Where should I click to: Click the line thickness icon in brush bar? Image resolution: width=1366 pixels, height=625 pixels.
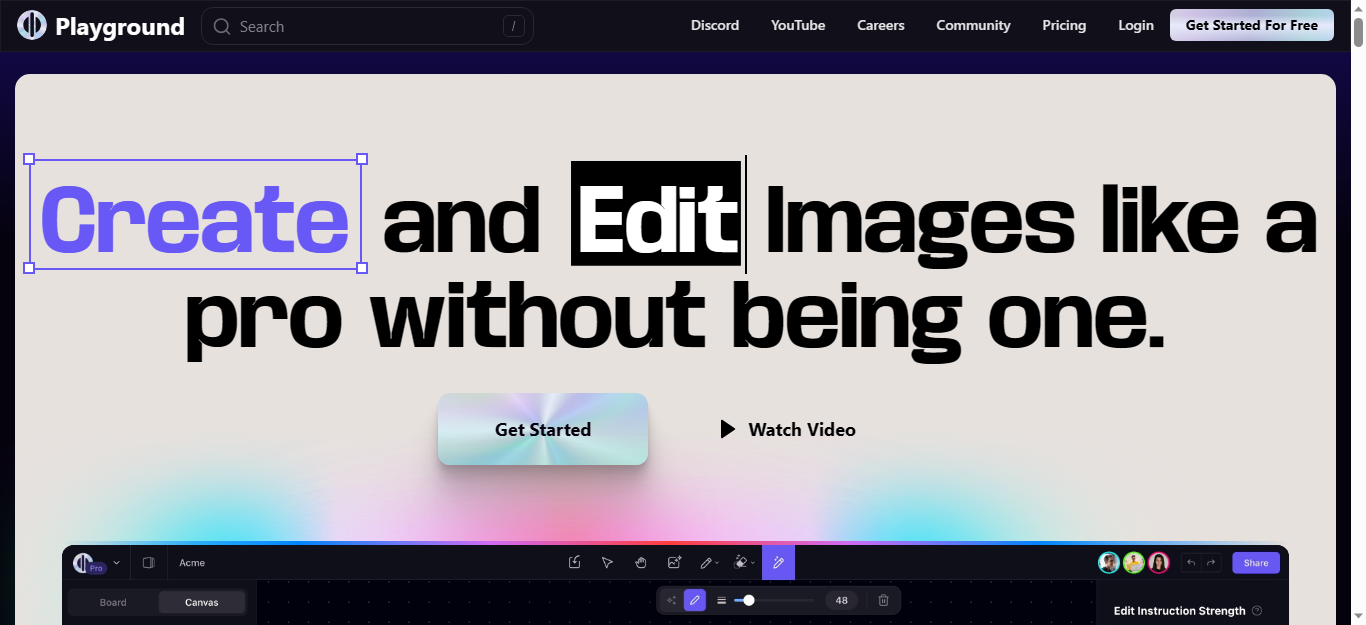721,600
